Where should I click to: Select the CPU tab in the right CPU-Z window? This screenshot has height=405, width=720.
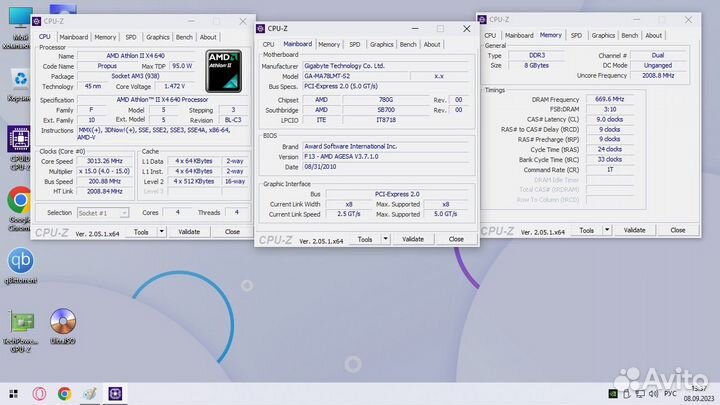(490, 35)
